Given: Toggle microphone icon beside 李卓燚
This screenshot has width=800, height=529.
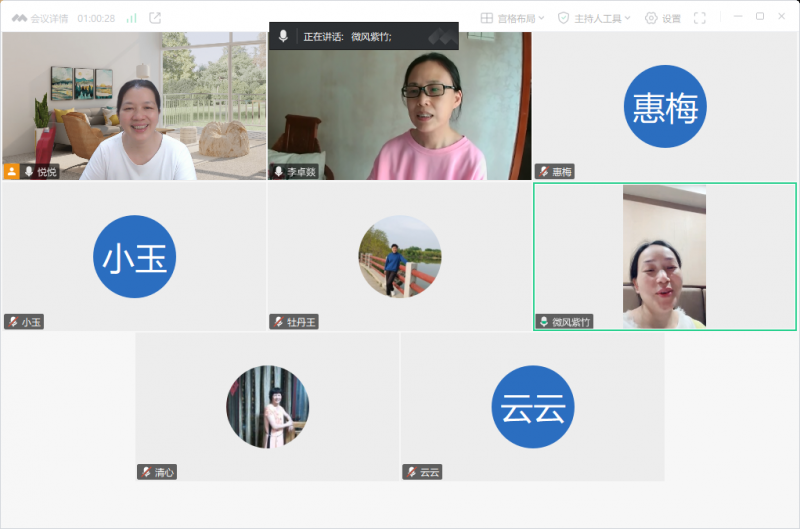Looking at the screenshot, I should pyautogui.click(x=279, y=171).
